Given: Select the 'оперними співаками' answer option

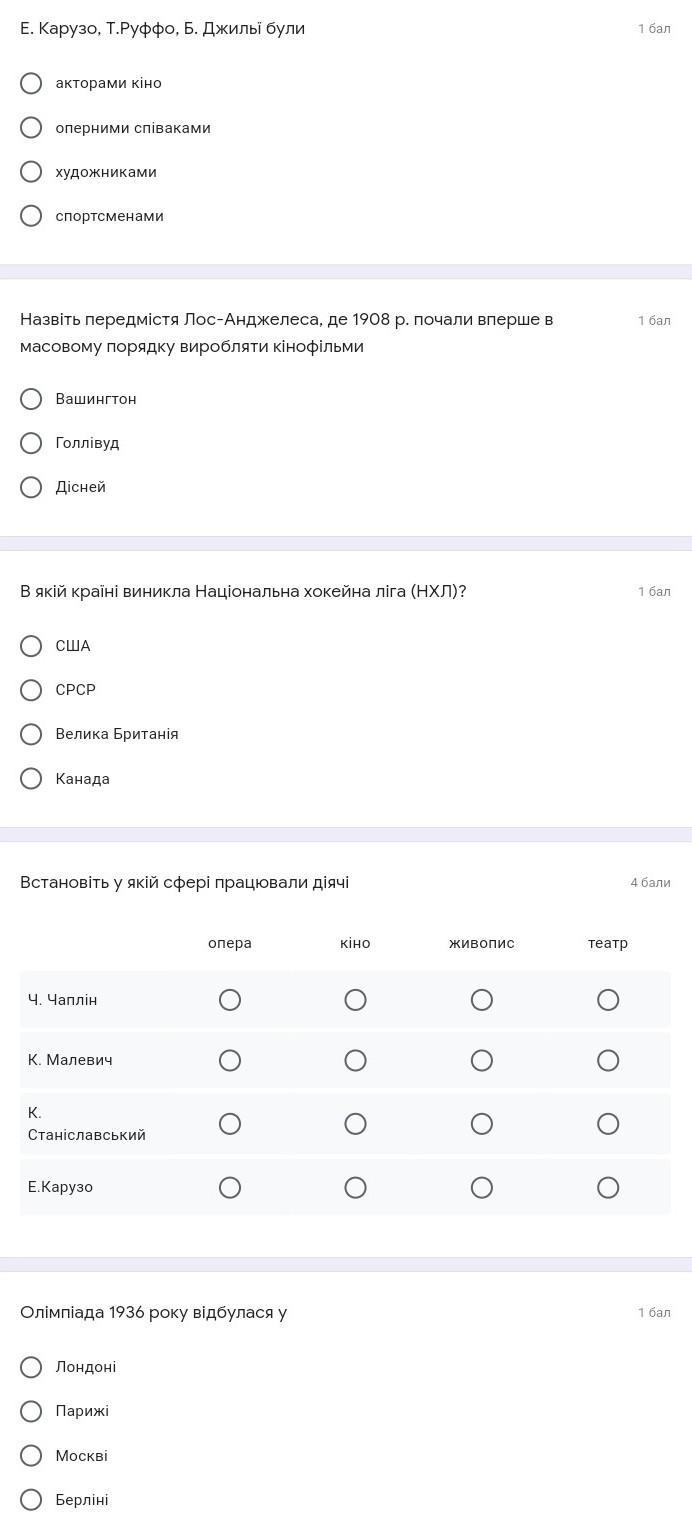Looking at the screenshot, I should pyautogui.click(x=31, y=128).
